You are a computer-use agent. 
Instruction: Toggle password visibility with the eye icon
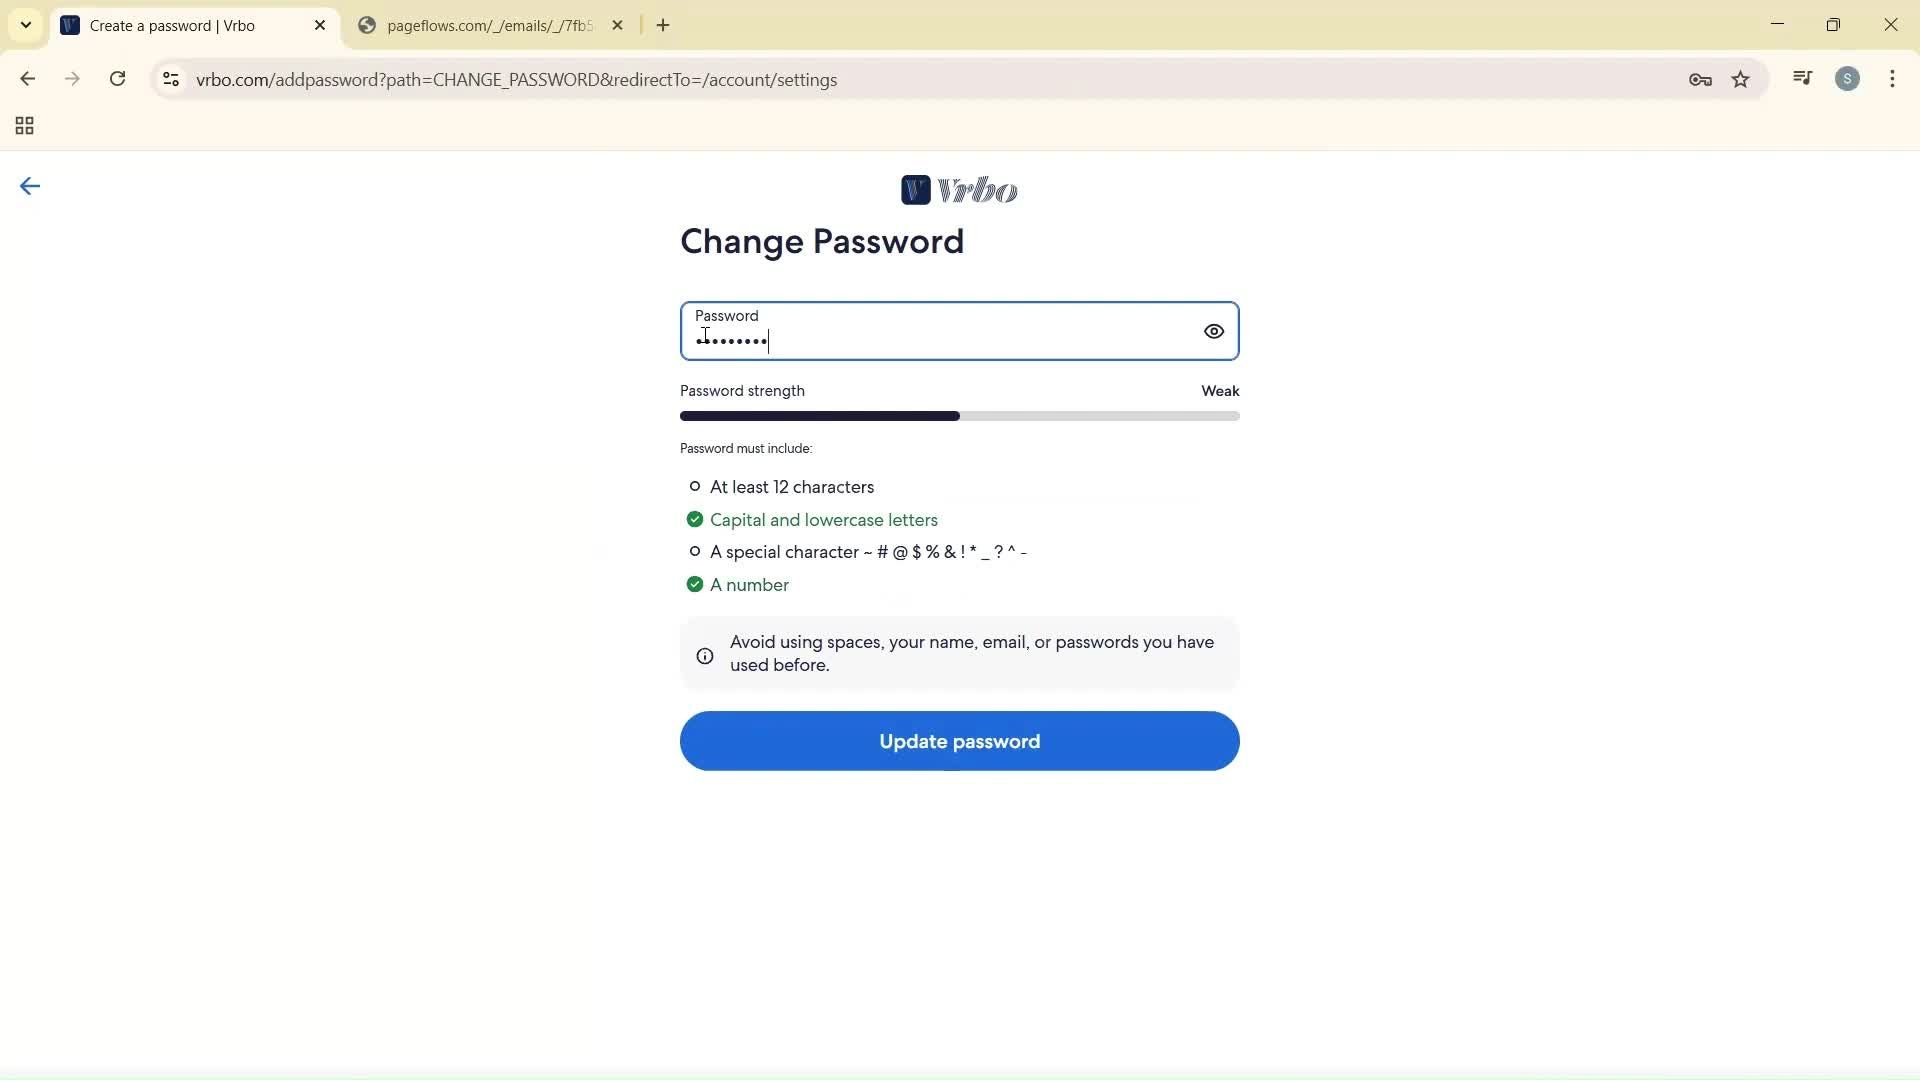pyautogui.click(x=1213, y=331)
